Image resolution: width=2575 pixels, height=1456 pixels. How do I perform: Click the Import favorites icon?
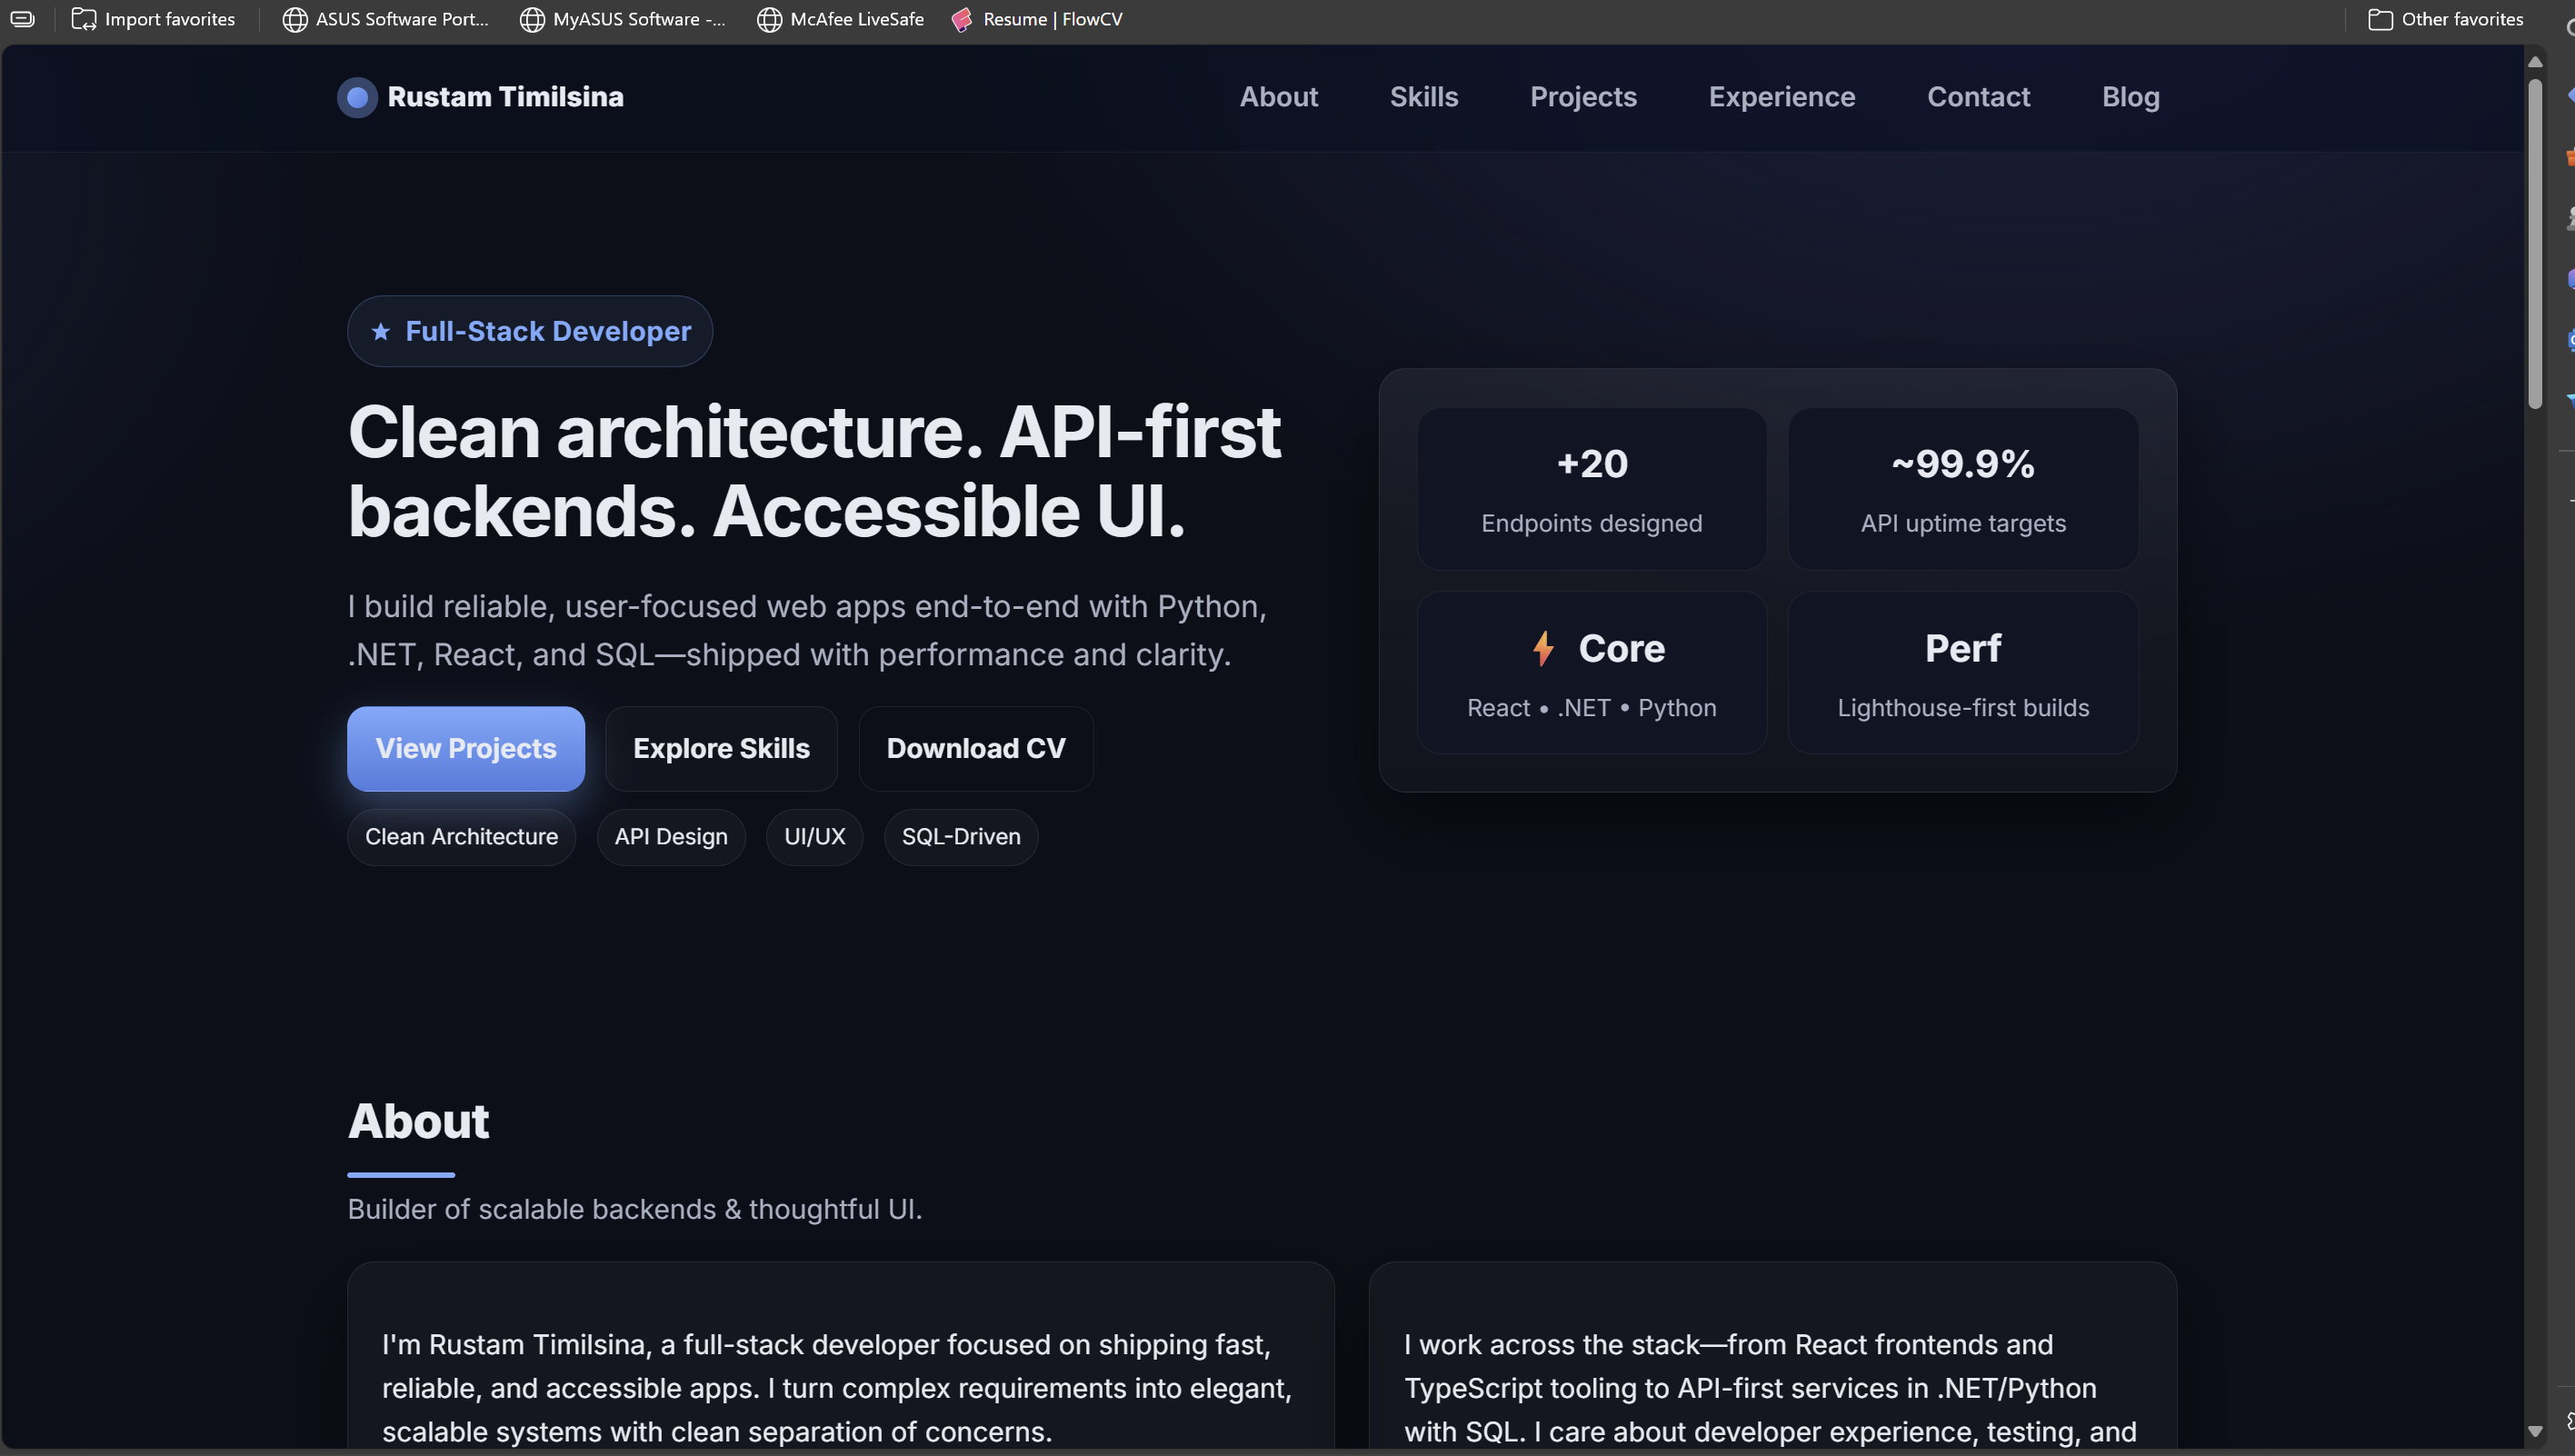(84, 19)
